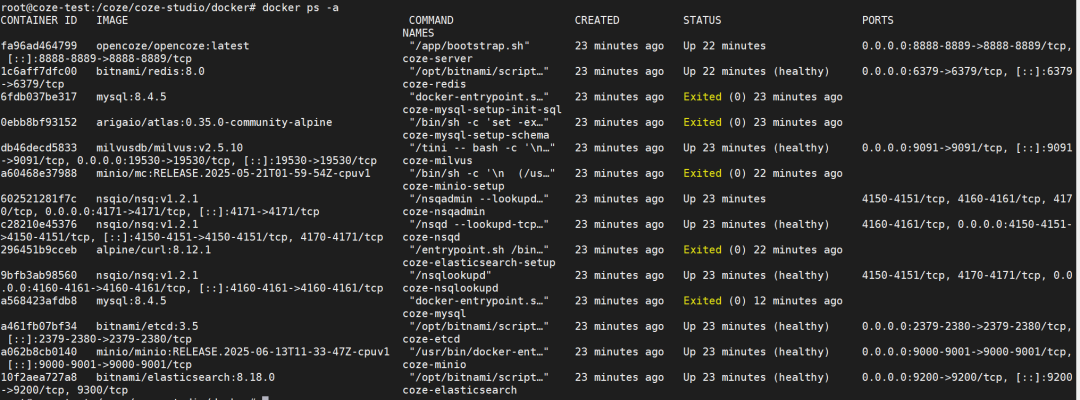Select container name coze-mysql
Screen dimensions: 1080x400
pyautogui.click(x=434, y=313)
